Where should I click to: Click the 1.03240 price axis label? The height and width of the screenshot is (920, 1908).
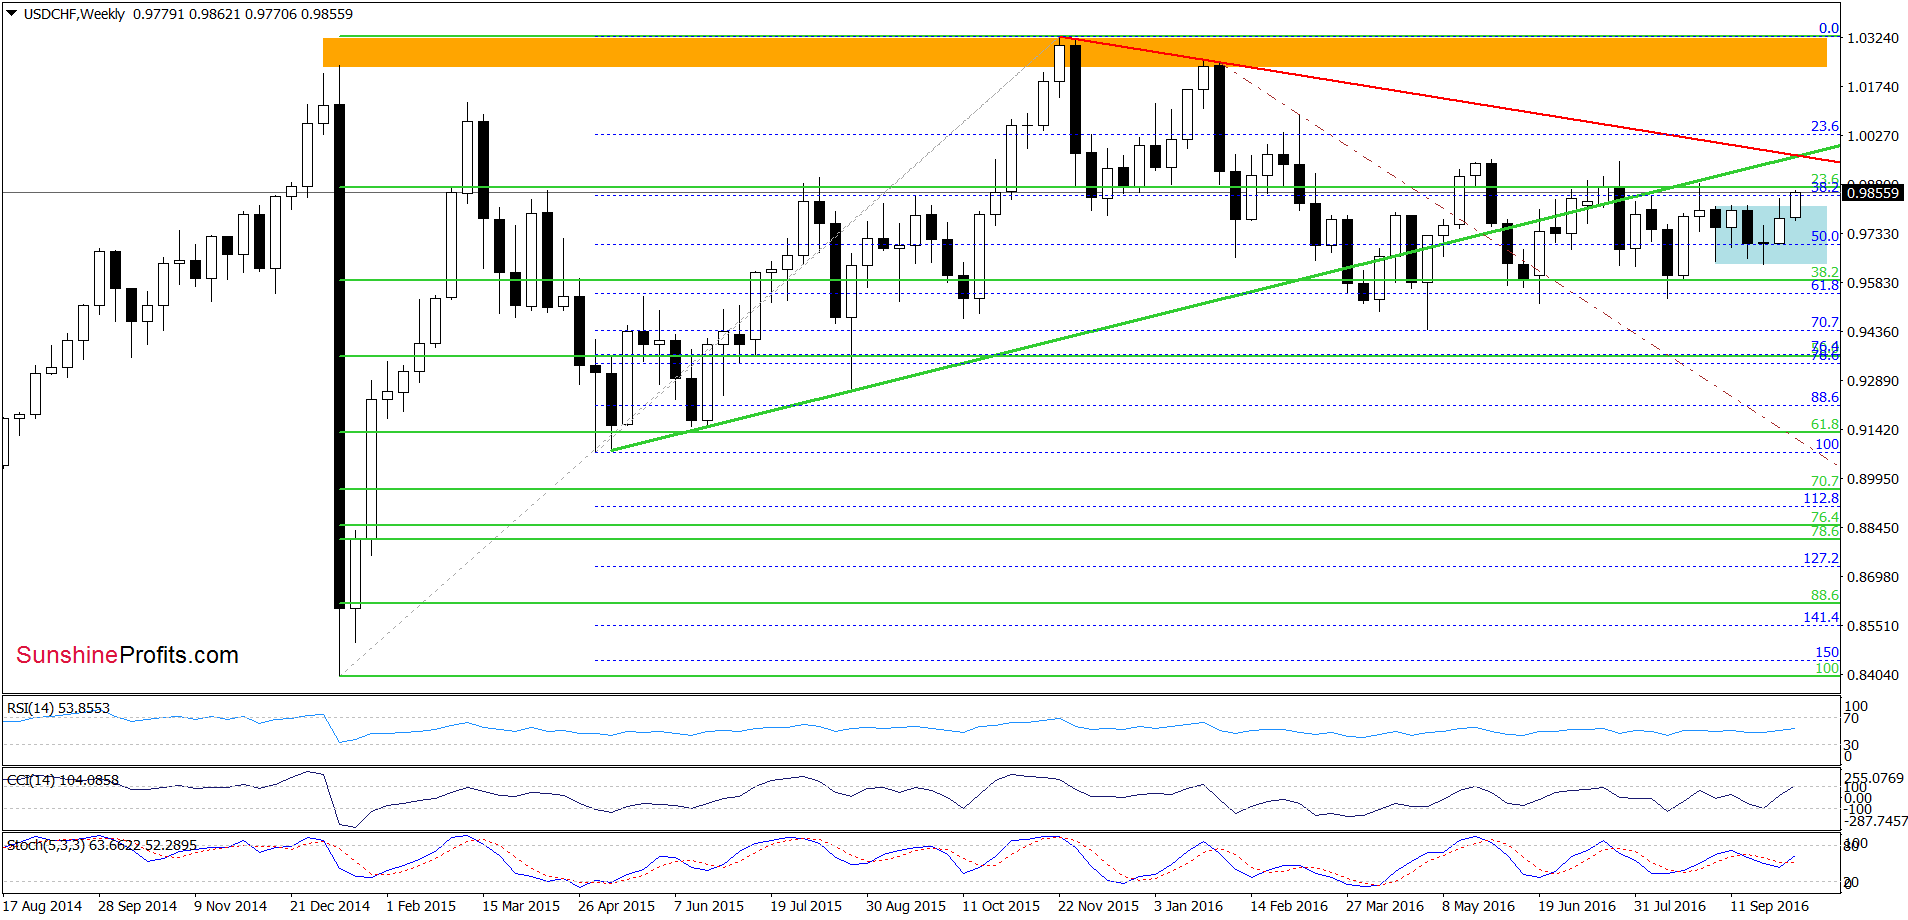1872,38
